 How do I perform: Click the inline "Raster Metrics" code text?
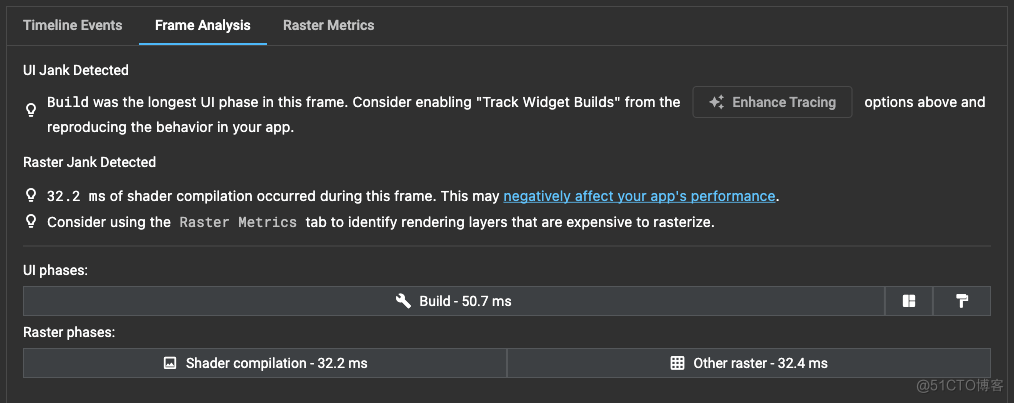238,222
